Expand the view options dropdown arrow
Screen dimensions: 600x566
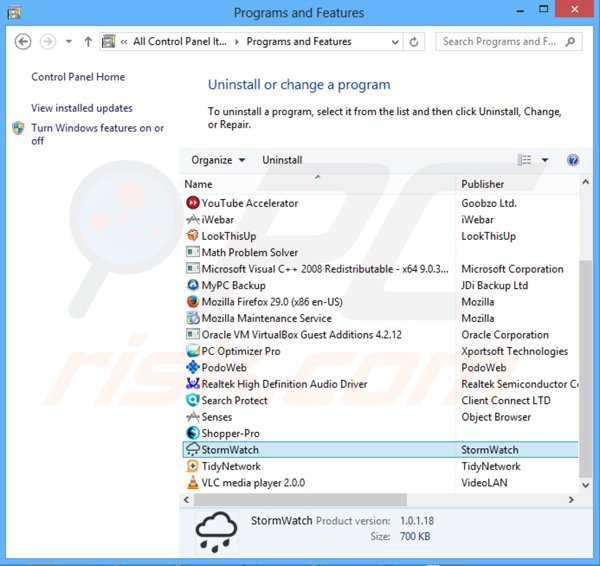(x=545, y=160)
